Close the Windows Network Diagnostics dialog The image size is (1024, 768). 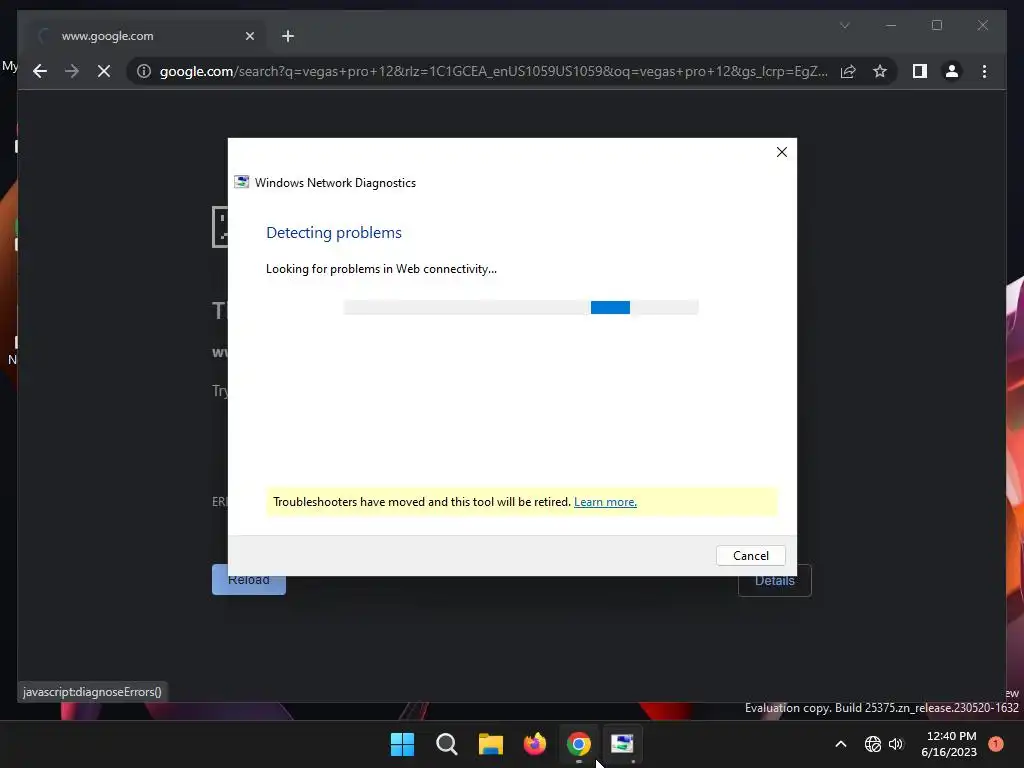tap(782, 152)
